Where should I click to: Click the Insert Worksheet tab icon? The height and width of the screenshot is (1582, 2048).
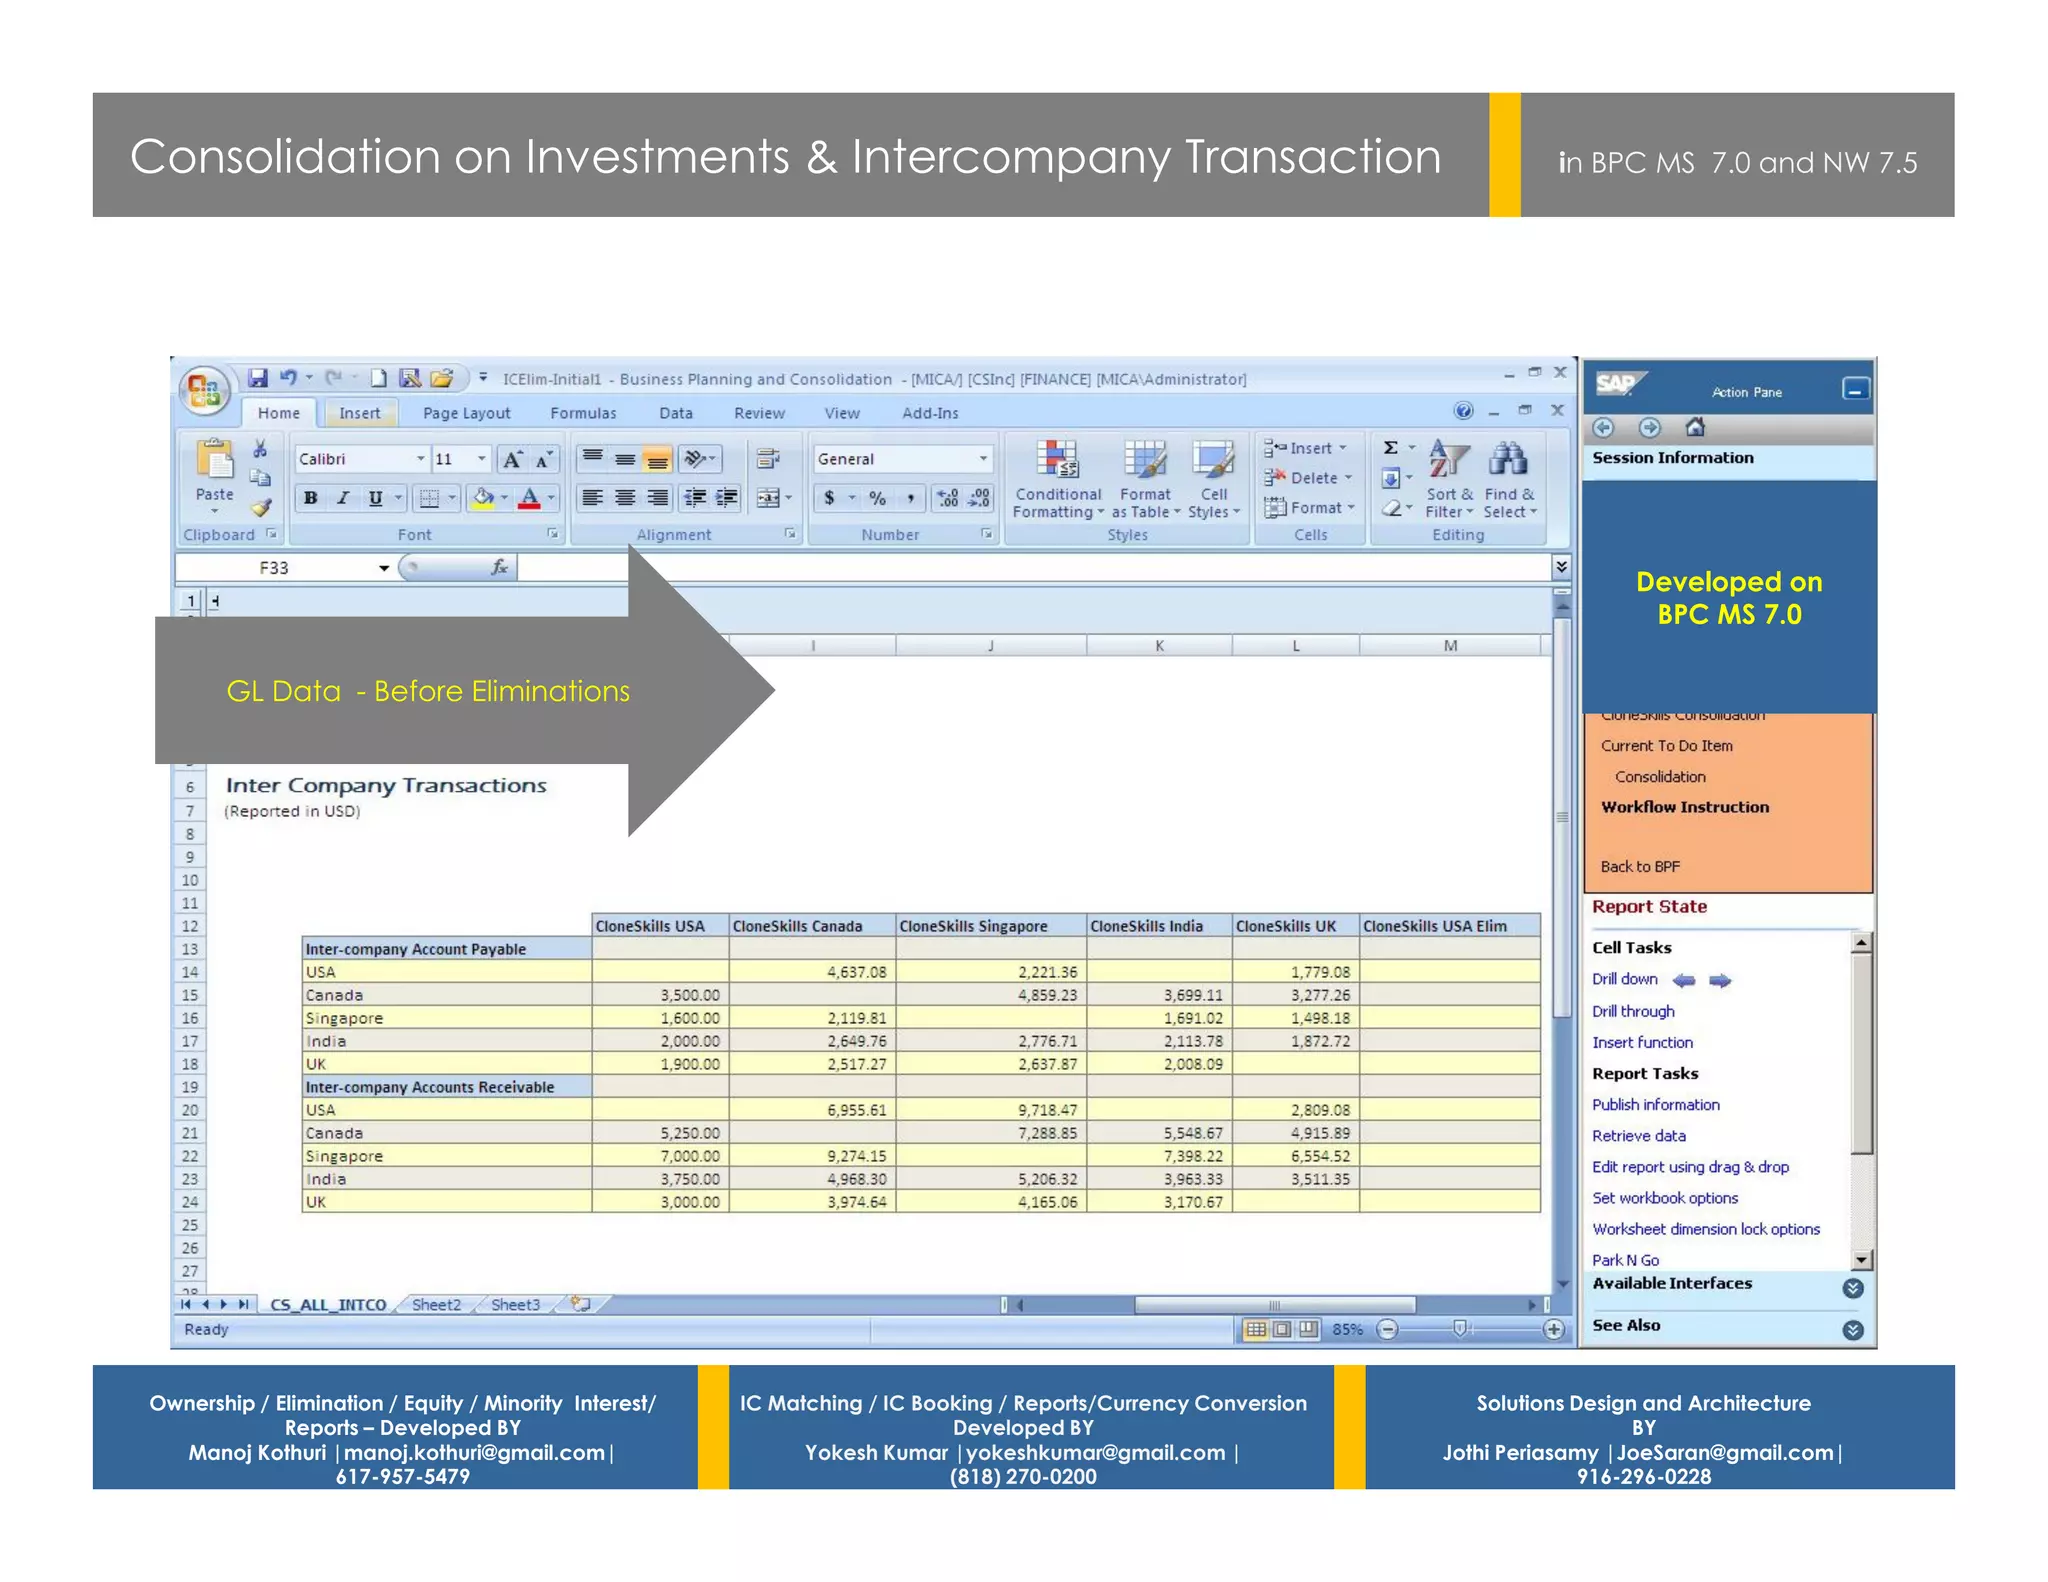(580, 1304)
